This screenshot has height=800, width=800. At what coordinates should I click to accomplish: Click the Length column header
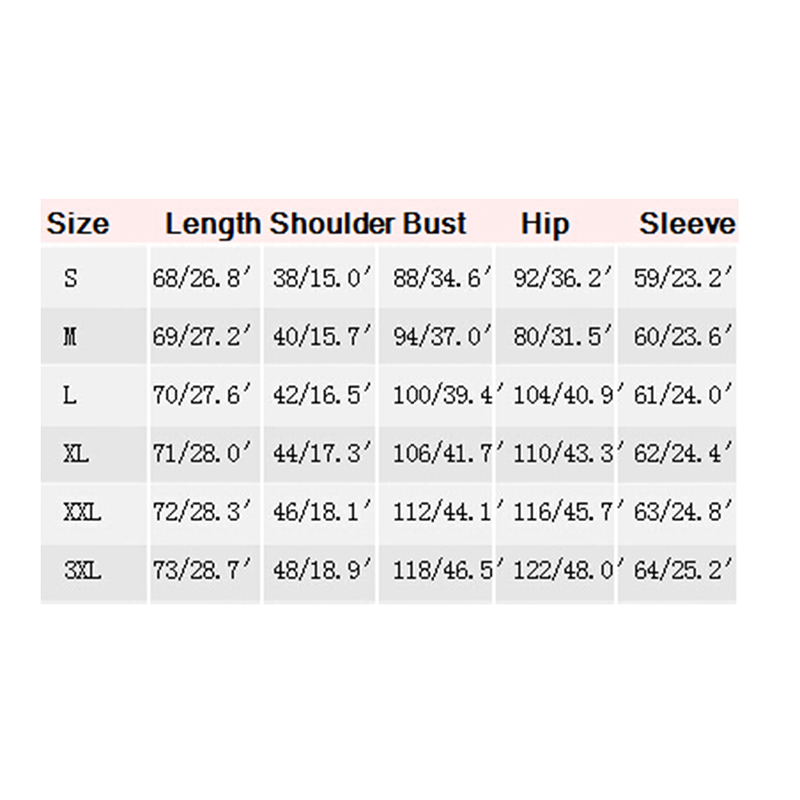pos(213,223)
